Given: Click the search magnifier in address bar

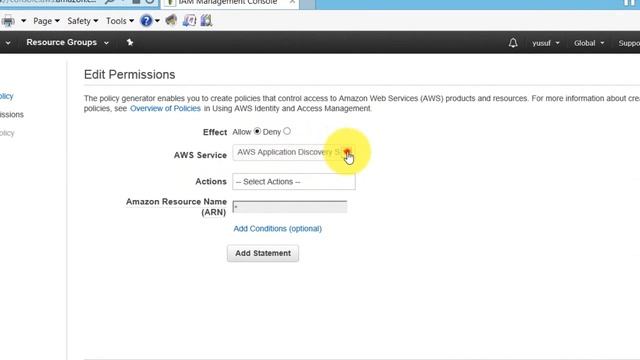Looking at the screenshot, I should click(110, 2).
